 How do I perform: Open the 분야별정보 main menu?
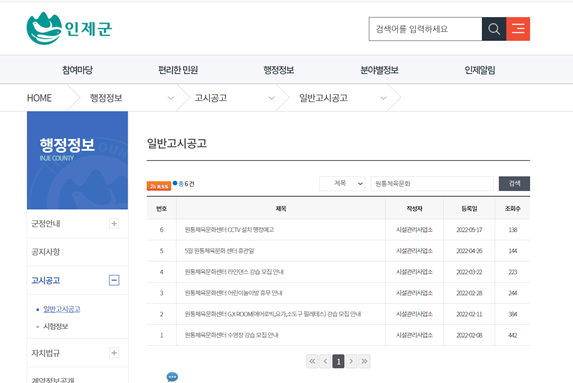[x=379, y=70]
